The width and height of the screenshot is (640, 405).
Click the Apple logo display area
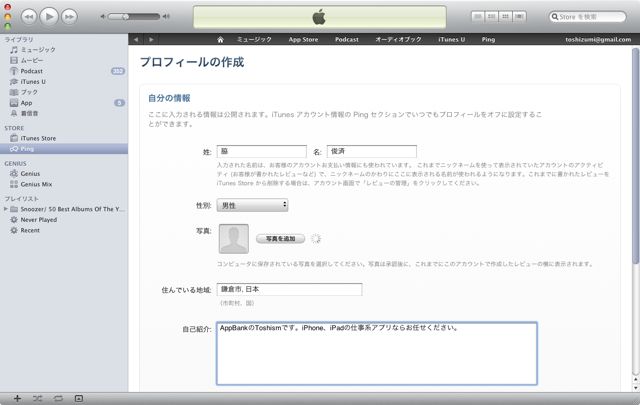coord(320,17)
